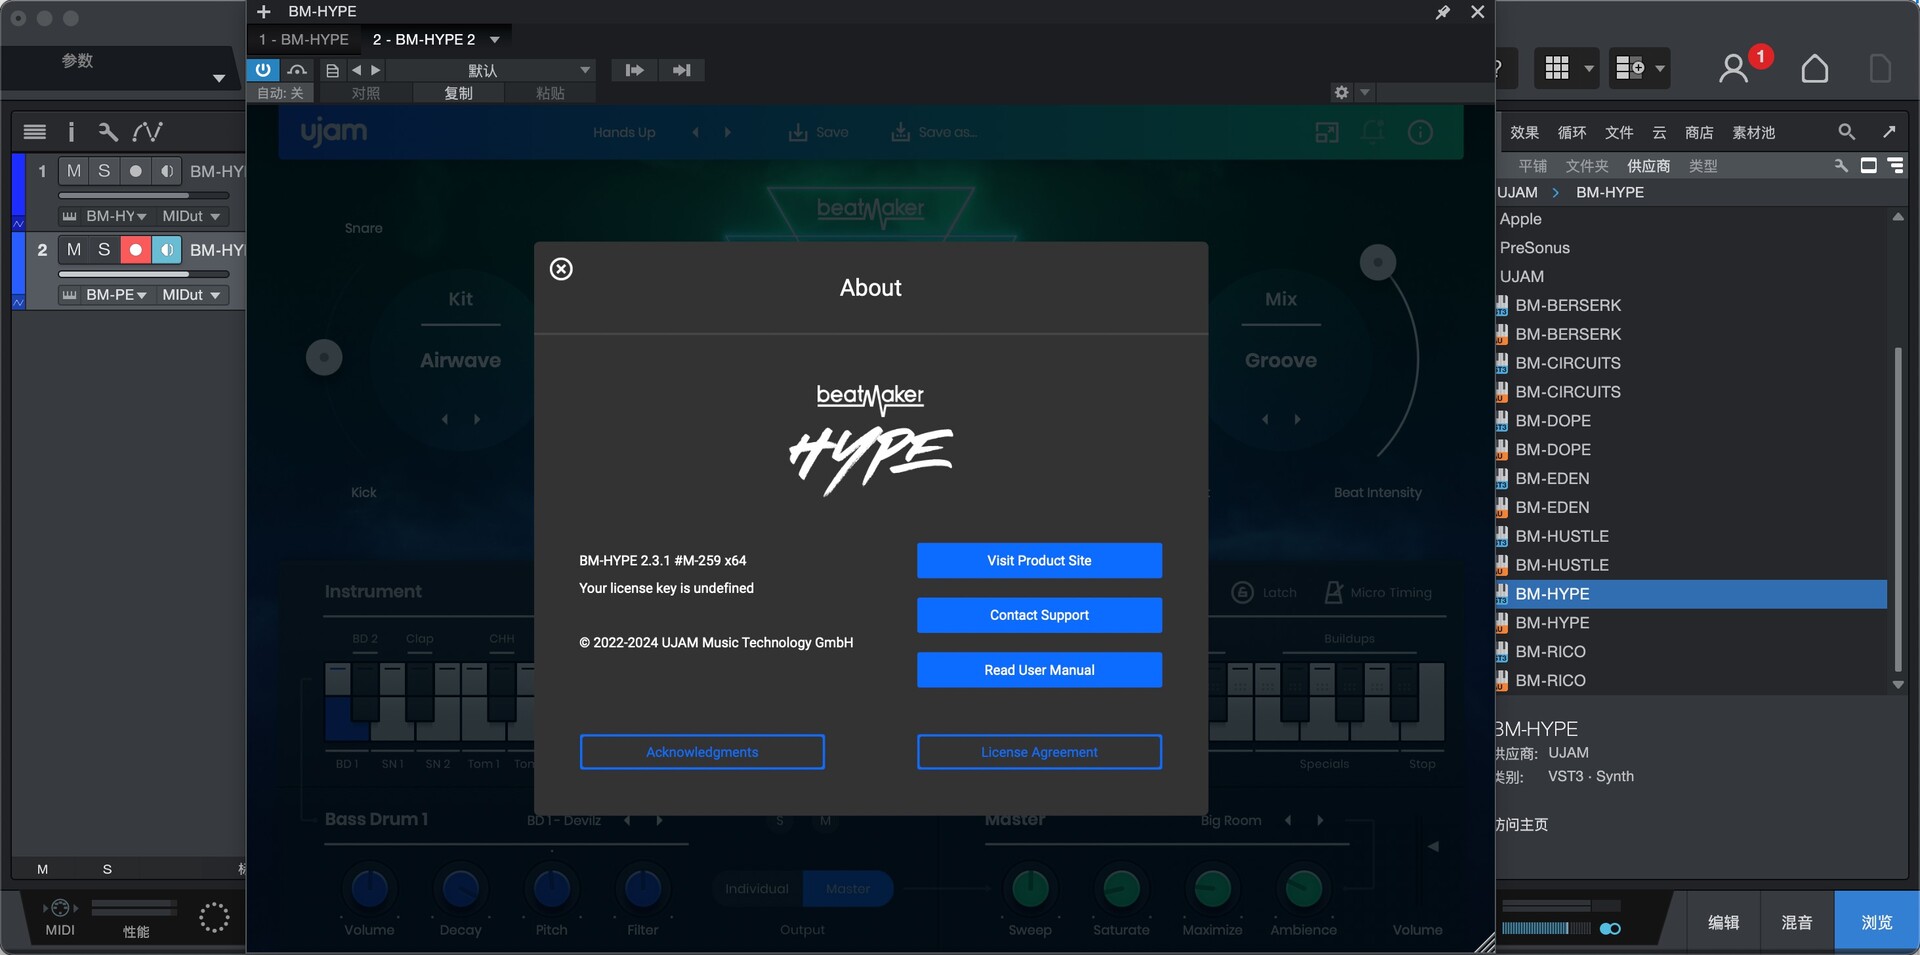This screenshot has height=955, width=1920.
Task: Click the route-out arrow icon in plugin toolbar
Action: (x=682, y=70)
